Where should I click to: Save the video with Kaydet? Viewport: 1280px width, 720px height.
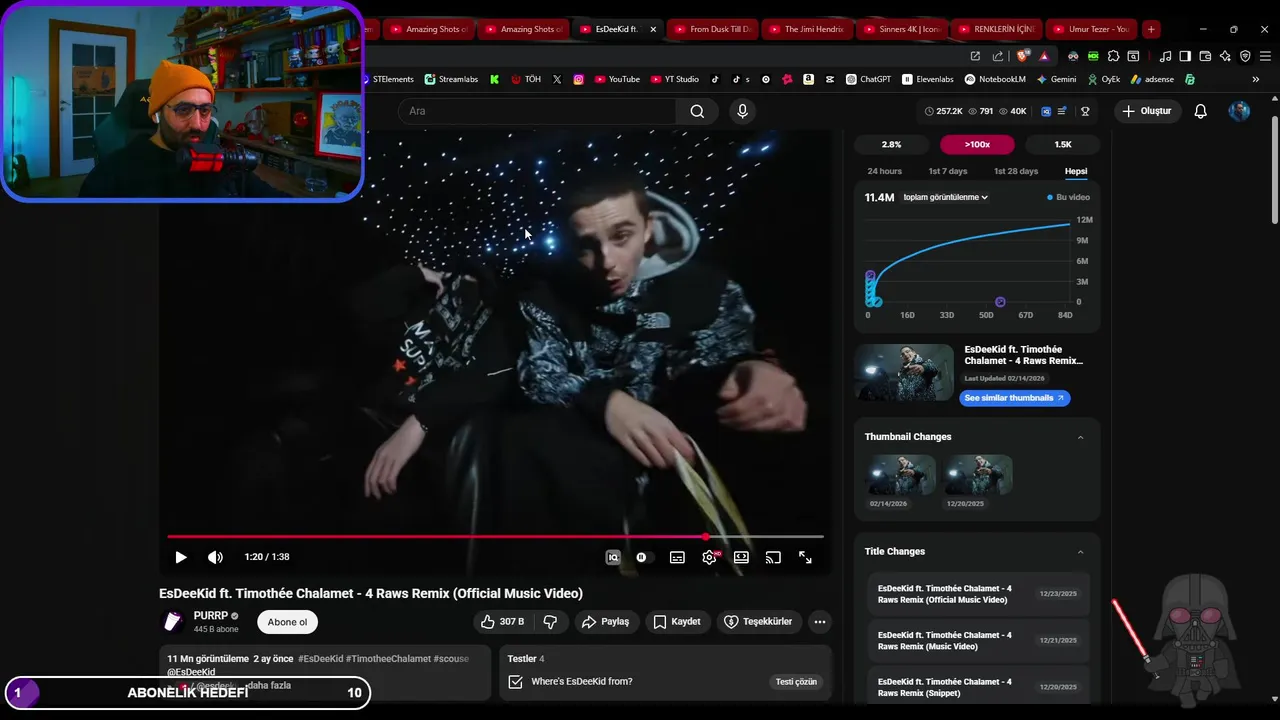(x=677, y=622)
